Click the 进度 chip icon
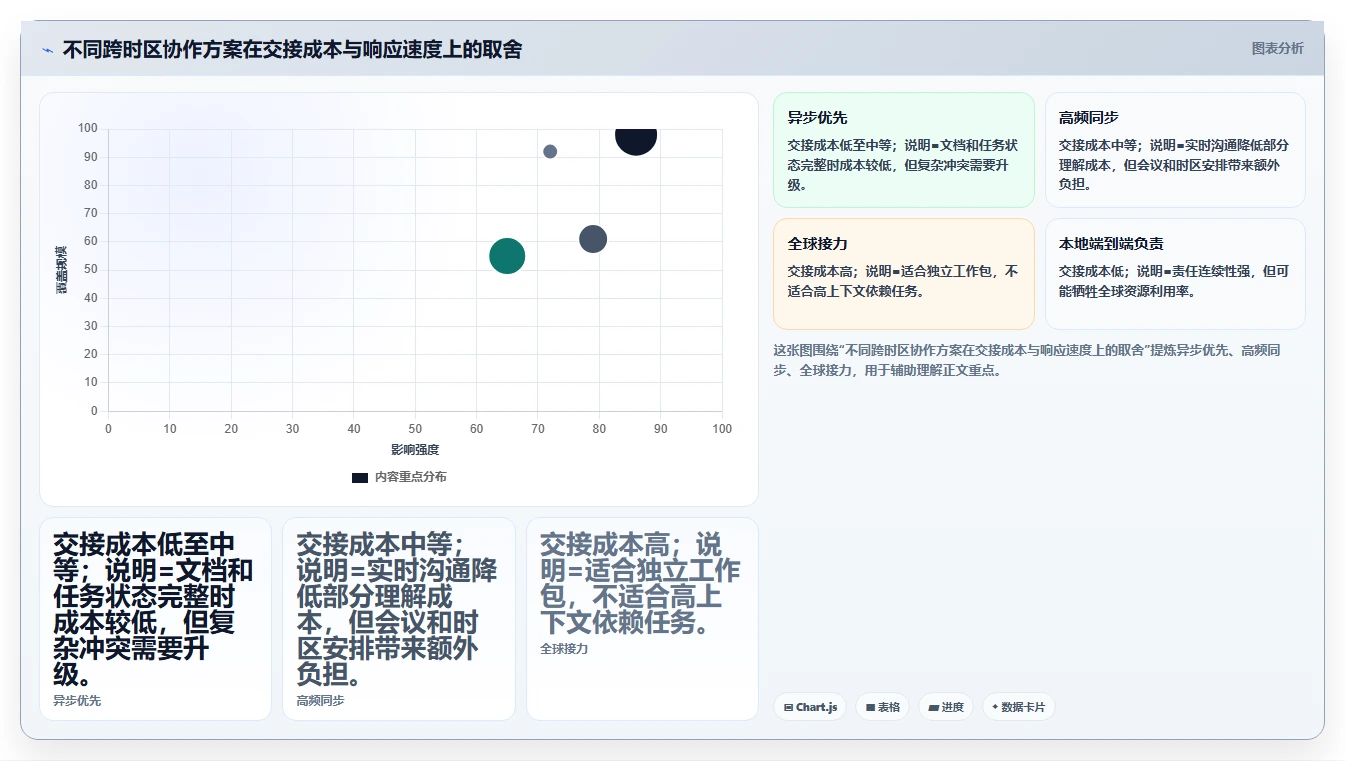The width and height of the screenshot is (1345, 761). (x=933, y=707)
